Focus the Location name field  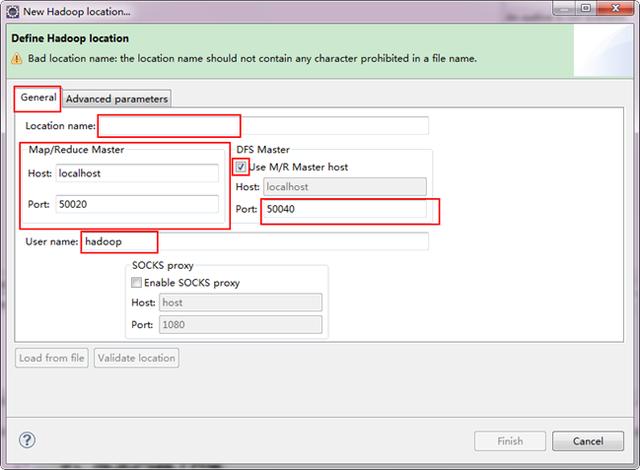[x=263, y=126]
